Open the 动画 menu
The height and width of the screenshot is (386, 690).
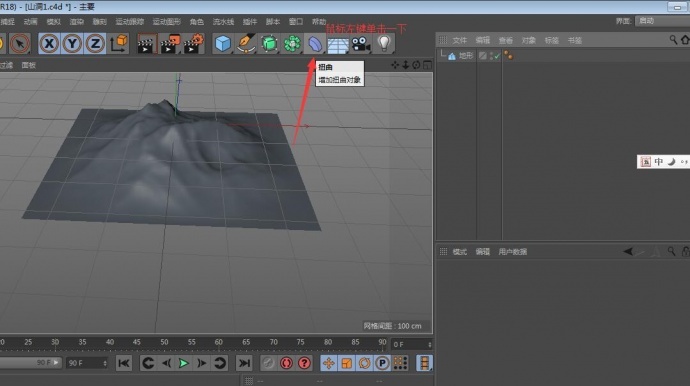click(x=30, y=22)
